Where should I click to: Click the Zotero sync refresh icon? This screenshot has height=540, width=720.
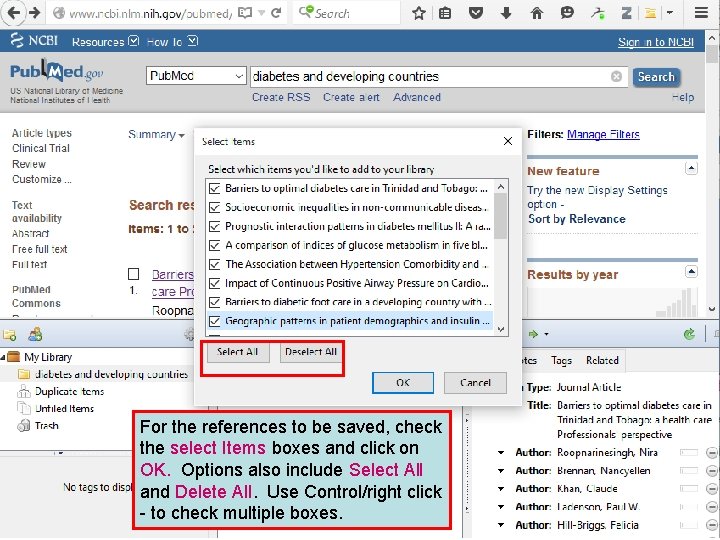tap(689, 334)
